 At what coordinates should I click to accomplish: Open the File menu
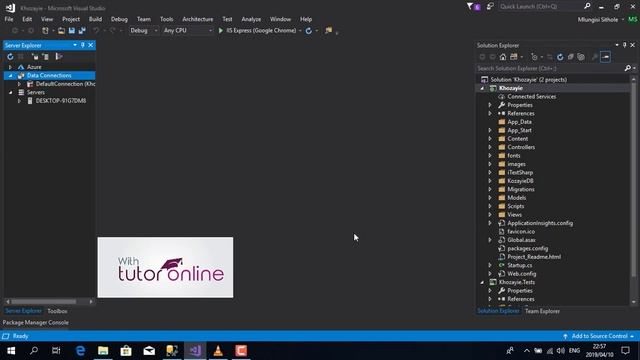coord(9,19)
